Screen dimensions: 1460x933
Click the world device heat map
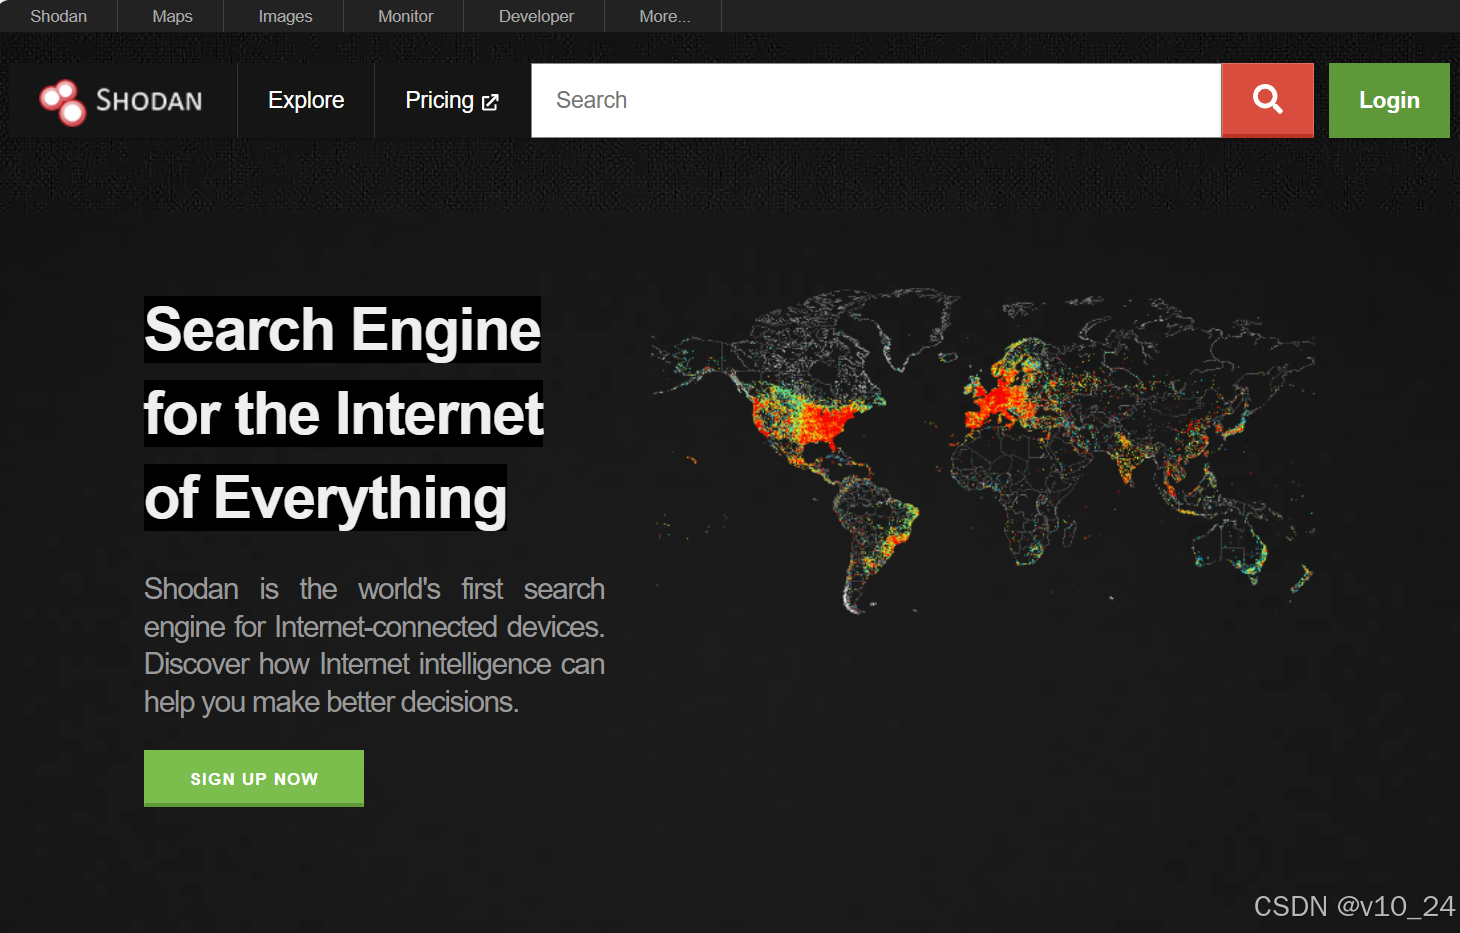(983, 451)
